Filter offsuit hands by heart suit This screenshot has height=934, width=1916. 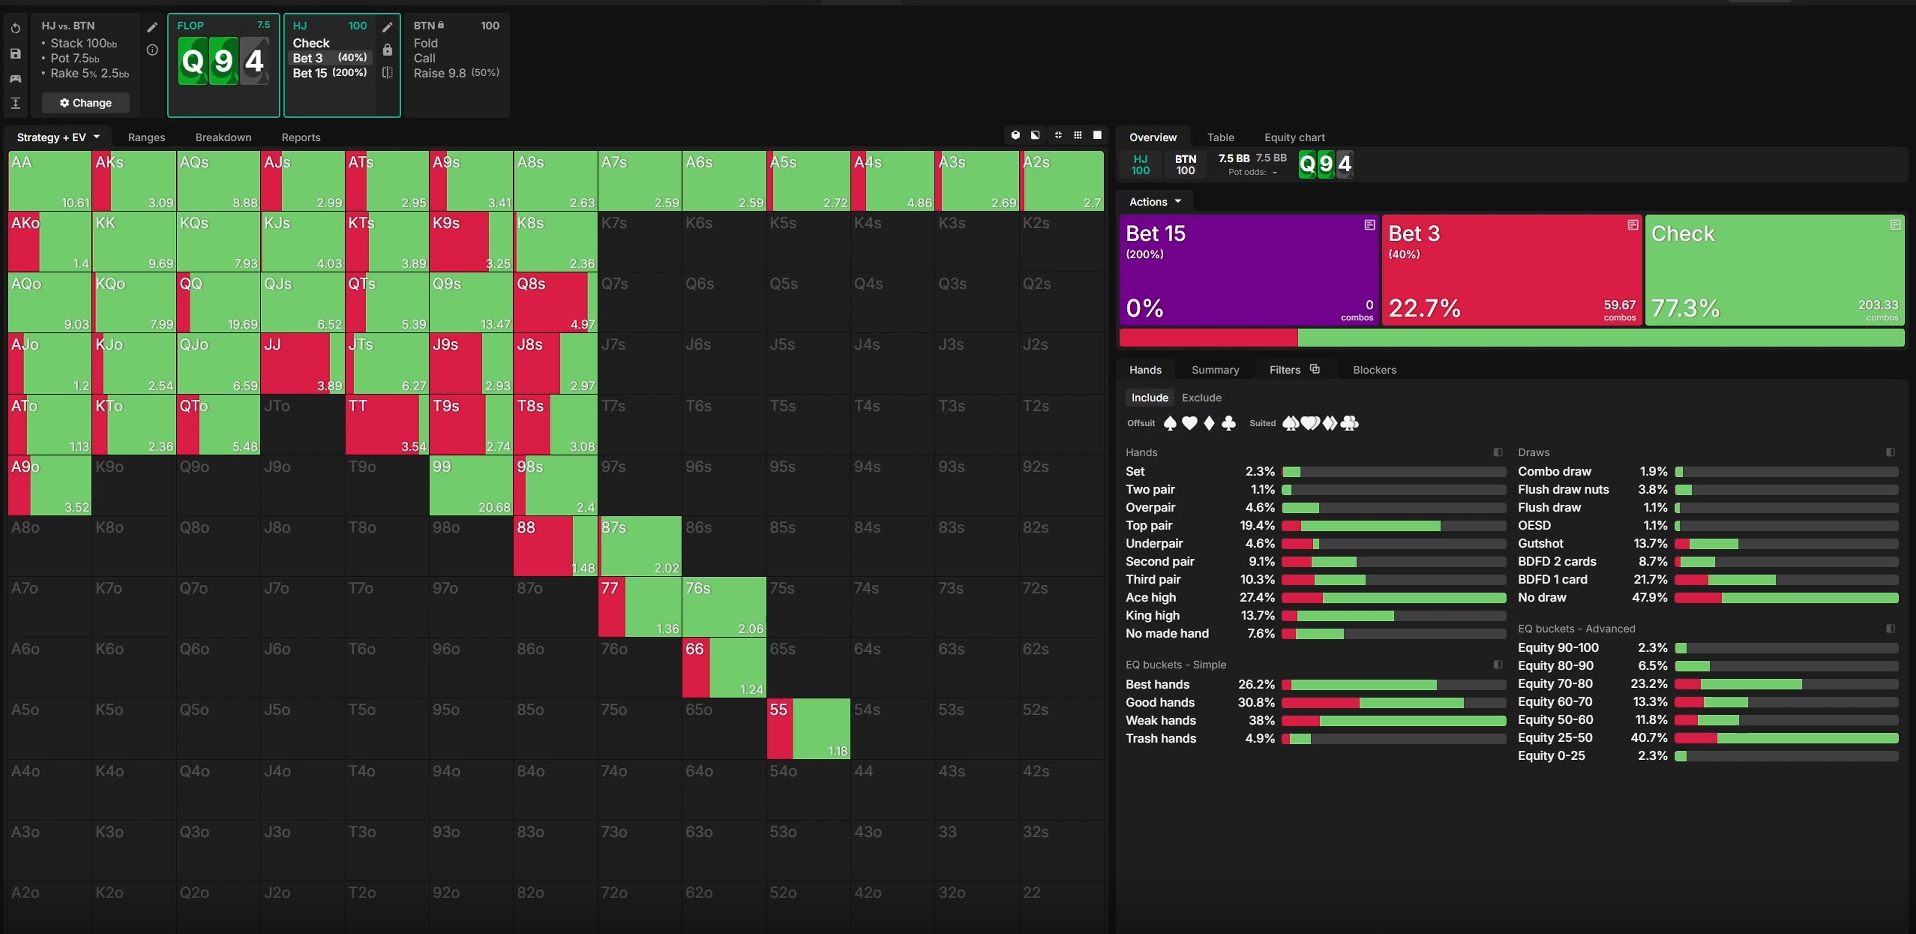click(x=1189, y=423)
